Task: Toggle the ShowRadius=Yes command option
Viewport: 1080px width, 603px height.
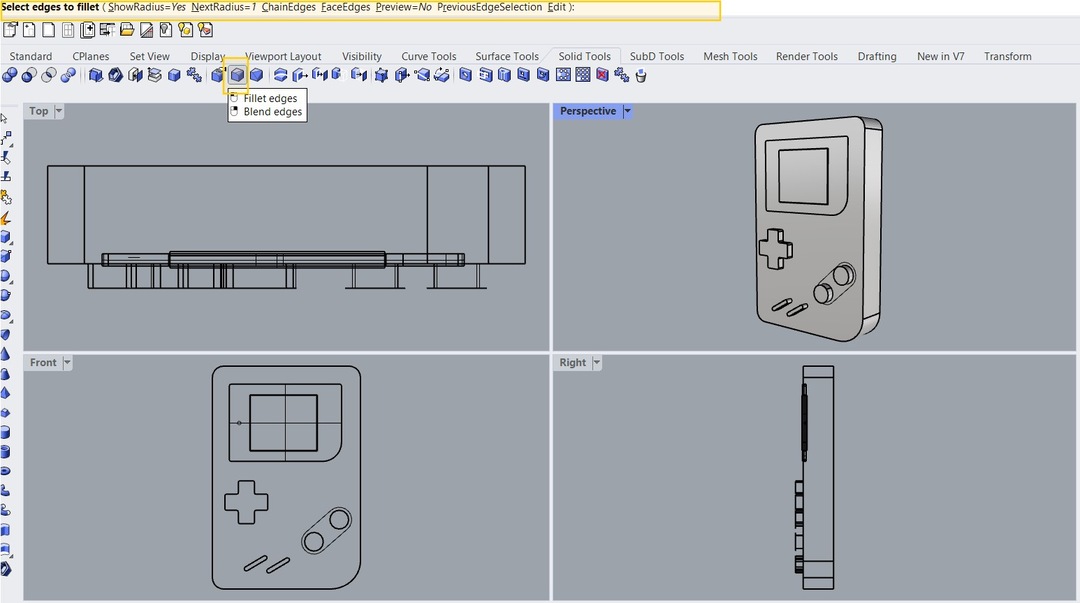Action: (x=147, y=7)
